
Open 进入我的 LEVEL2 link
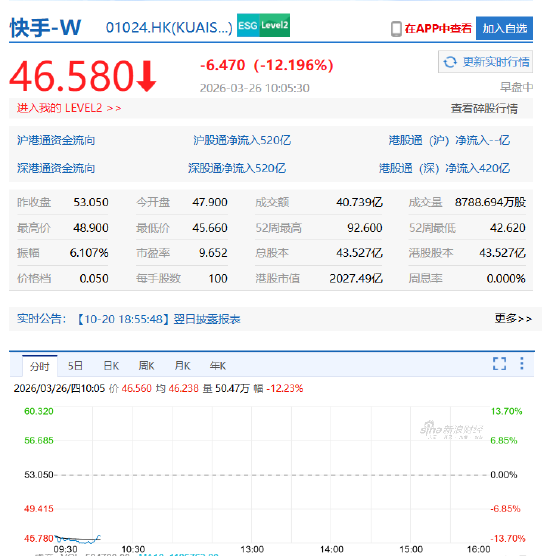click(x=69, y=108)
